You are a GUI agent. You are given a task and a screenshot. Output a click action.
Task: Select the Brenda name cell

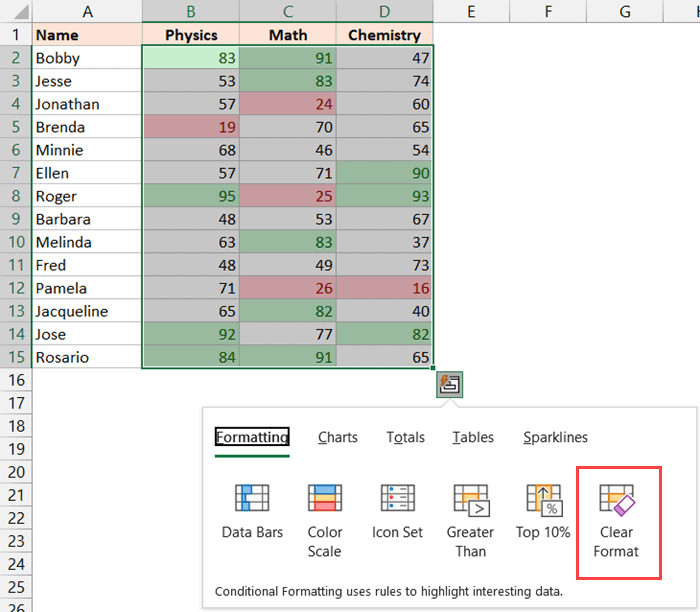click(x=87, y=127)
